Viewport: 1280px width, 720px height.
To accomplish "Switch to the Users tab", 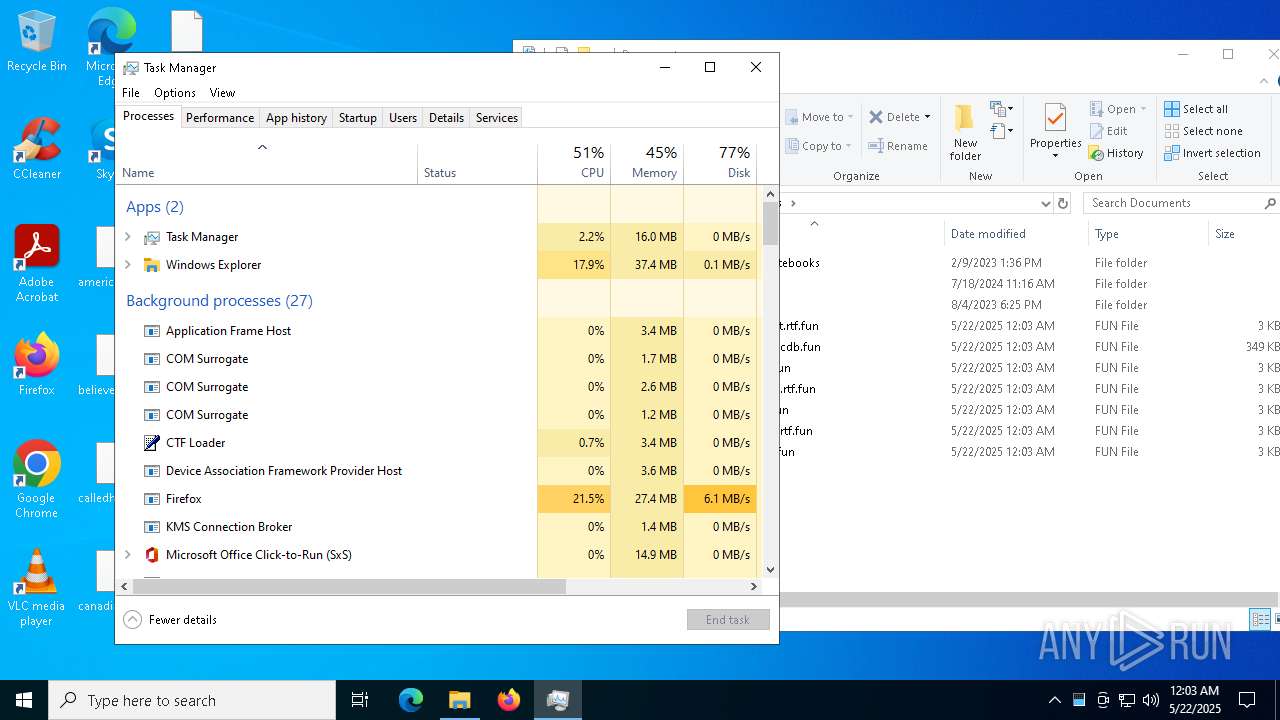I will tap(403, 118).
